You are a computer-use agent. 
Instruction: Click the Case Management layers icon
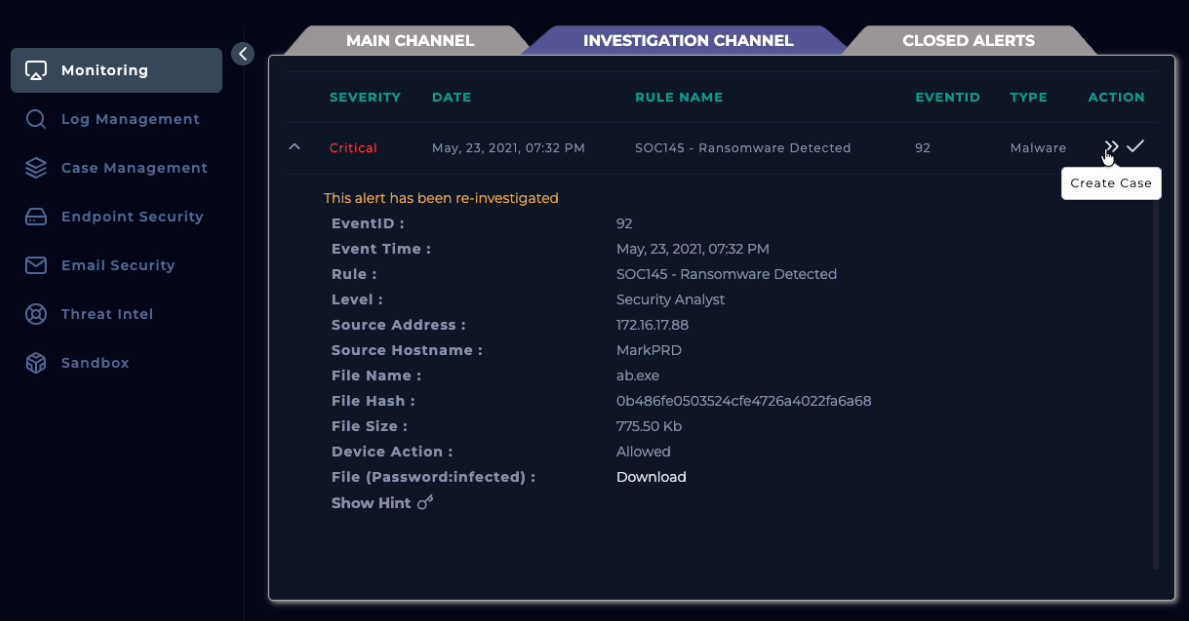(36, 168)
